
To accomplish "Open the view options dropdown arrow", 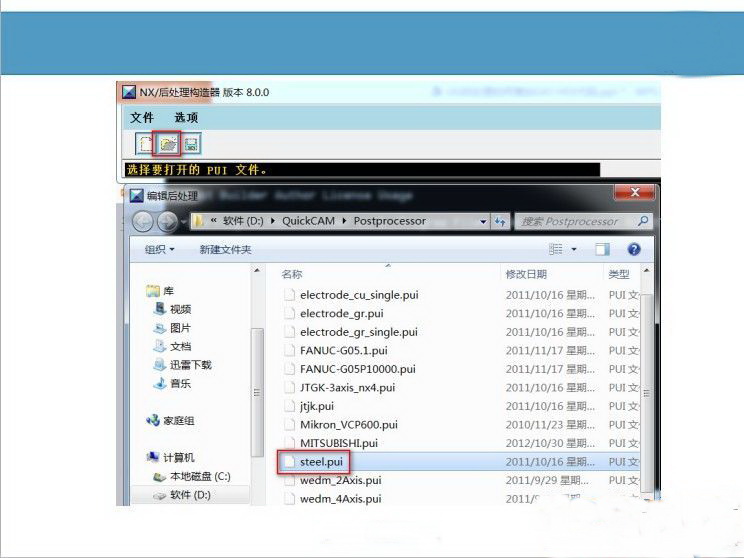I will point(574,249).
